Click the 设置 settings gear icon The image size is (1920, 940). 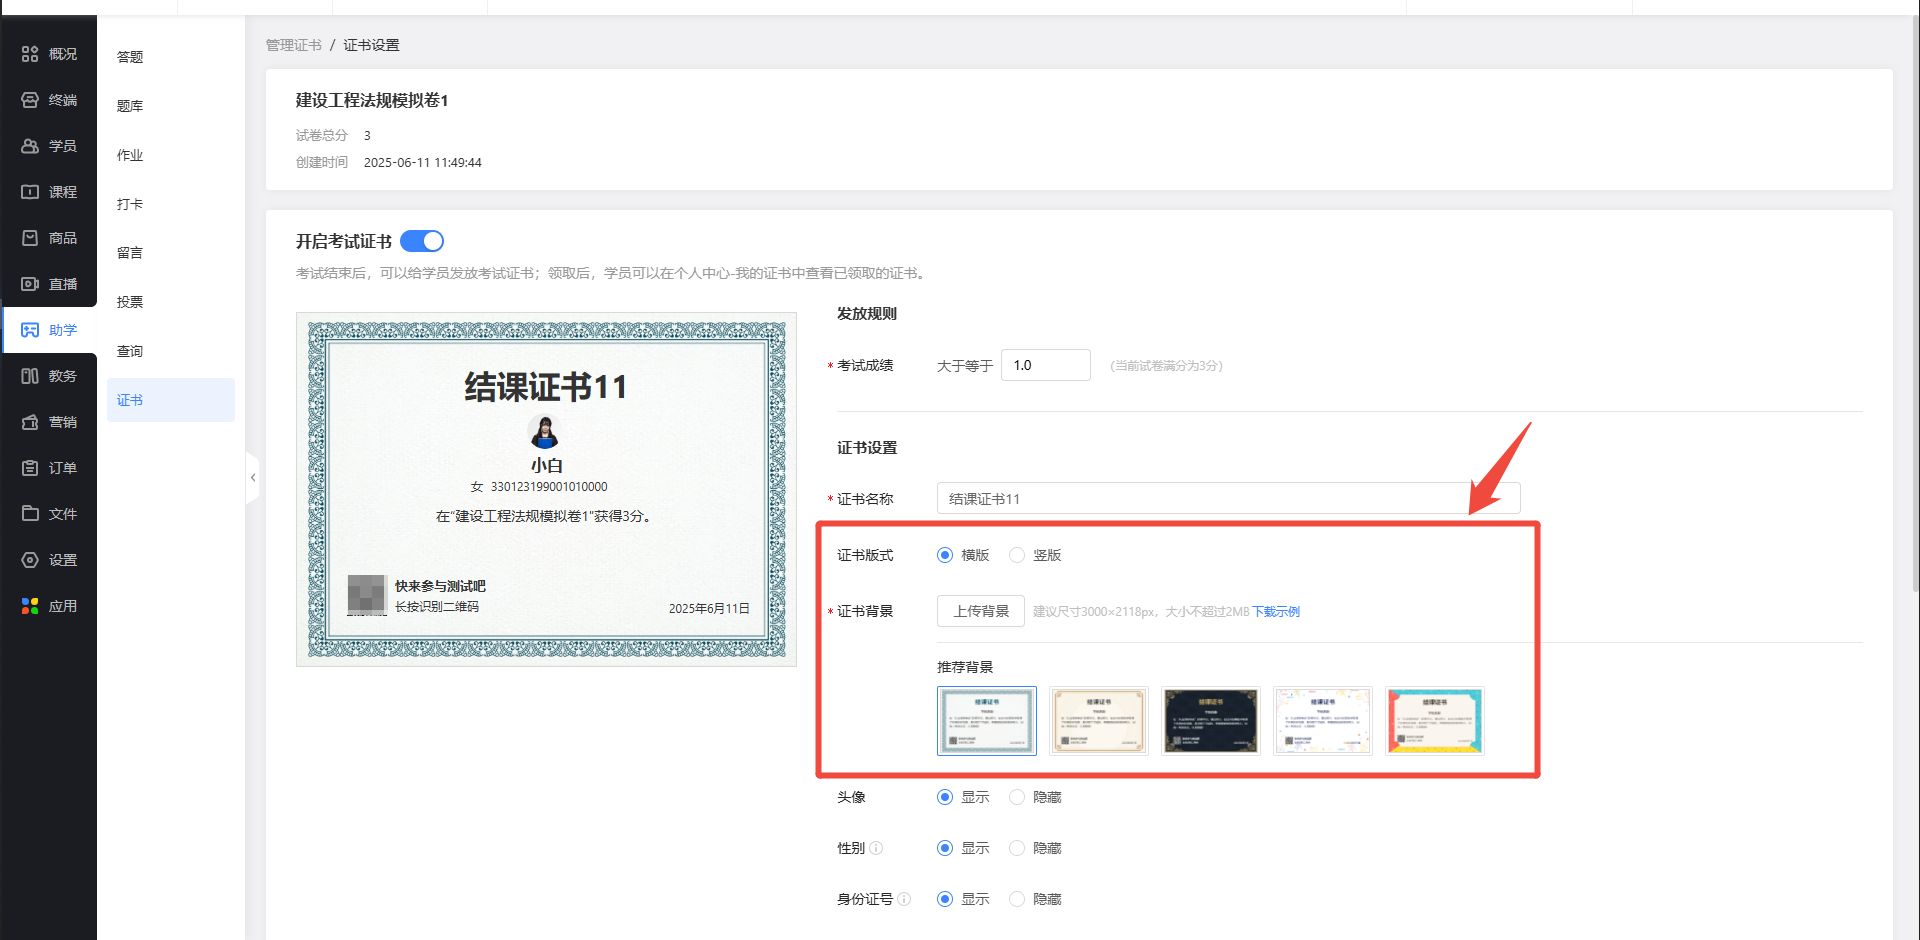point(30,560)
